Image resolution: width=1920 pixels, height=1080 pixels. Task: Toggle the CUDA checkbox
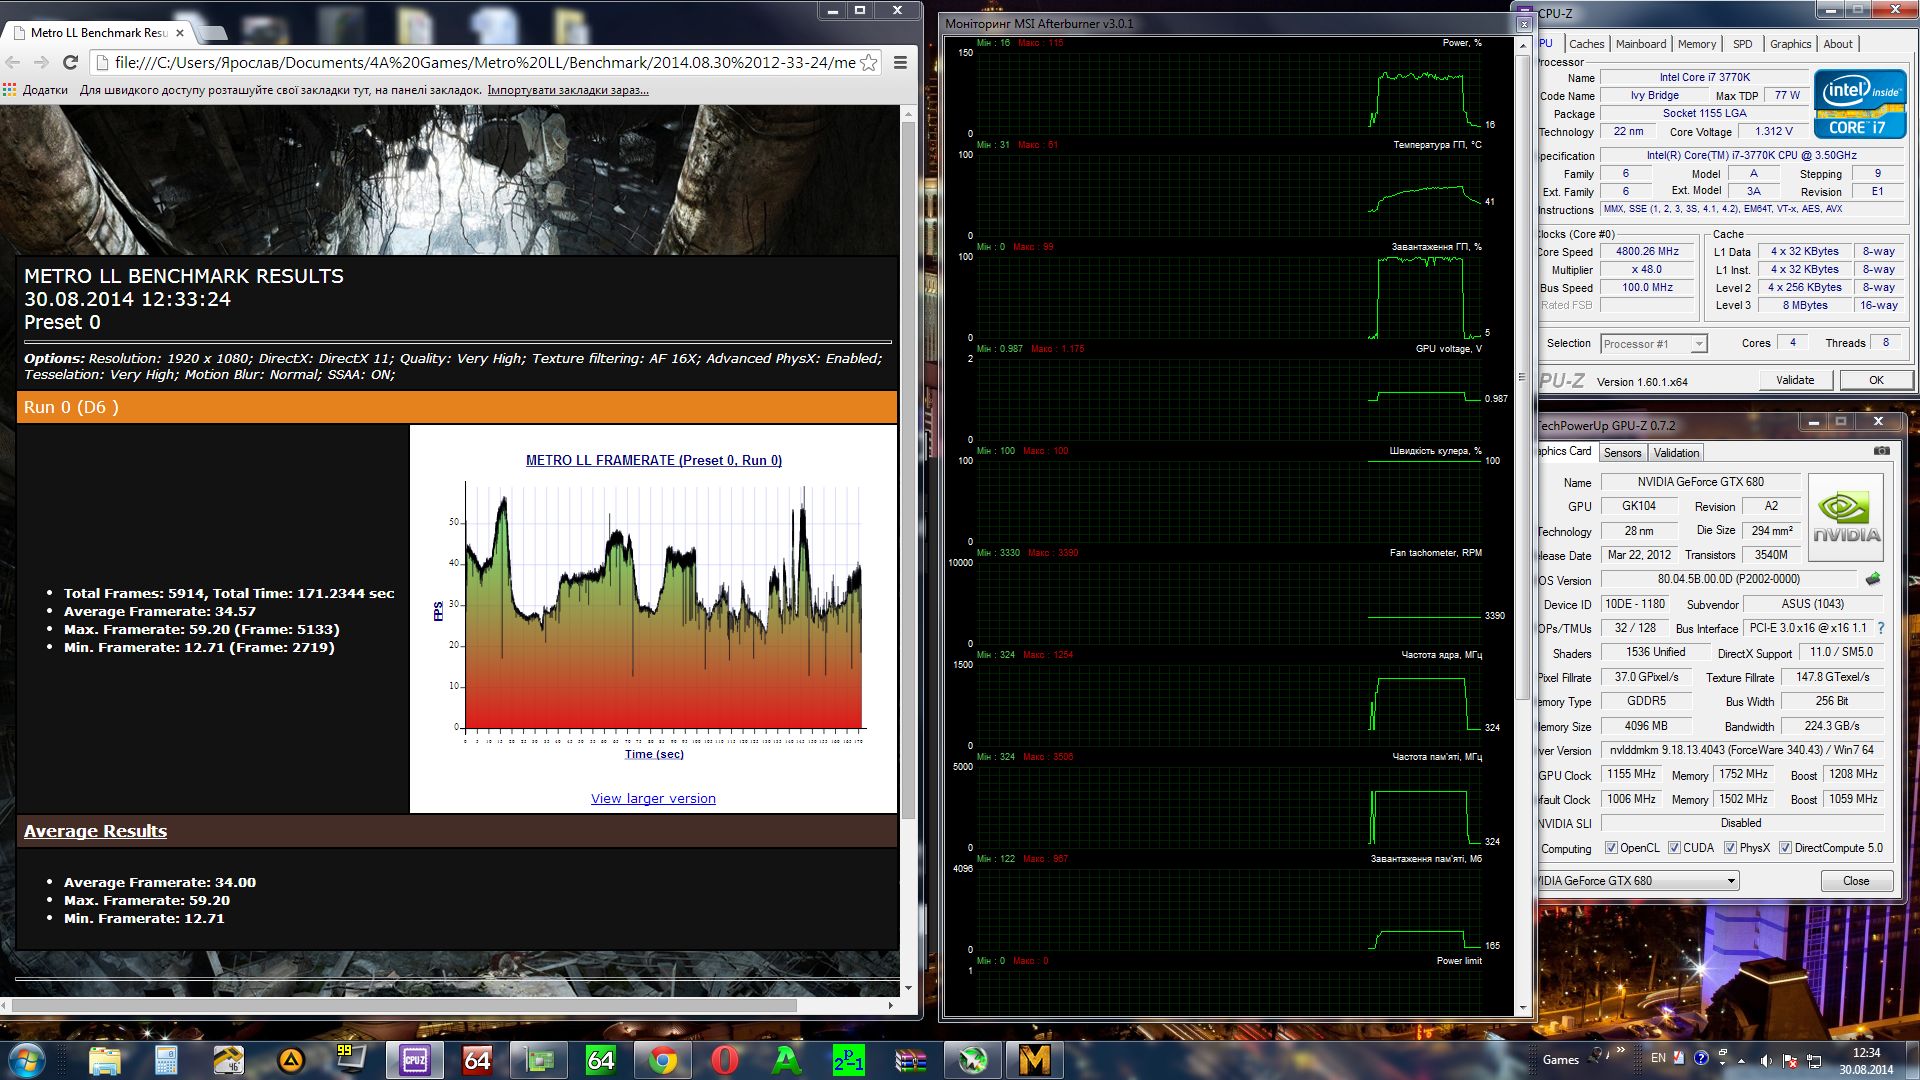pyautogui.click(x=1674, y=848)
